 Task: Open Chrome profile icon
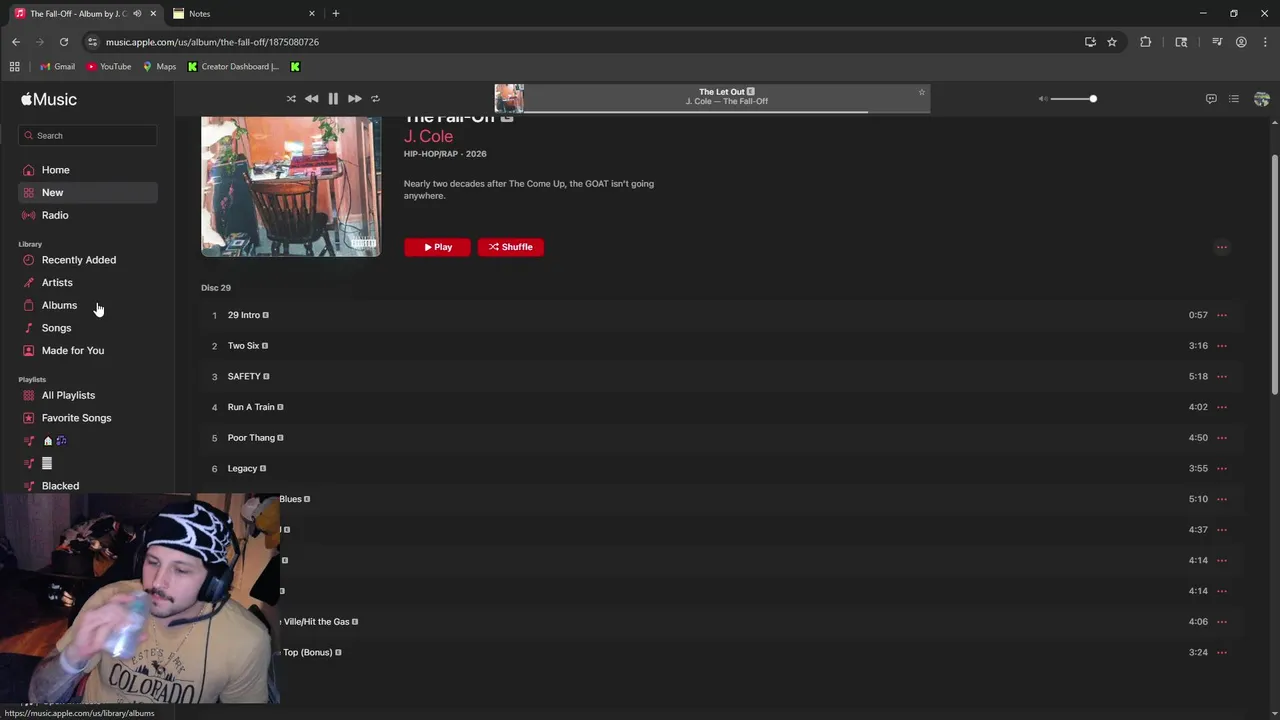[1241, 42]
